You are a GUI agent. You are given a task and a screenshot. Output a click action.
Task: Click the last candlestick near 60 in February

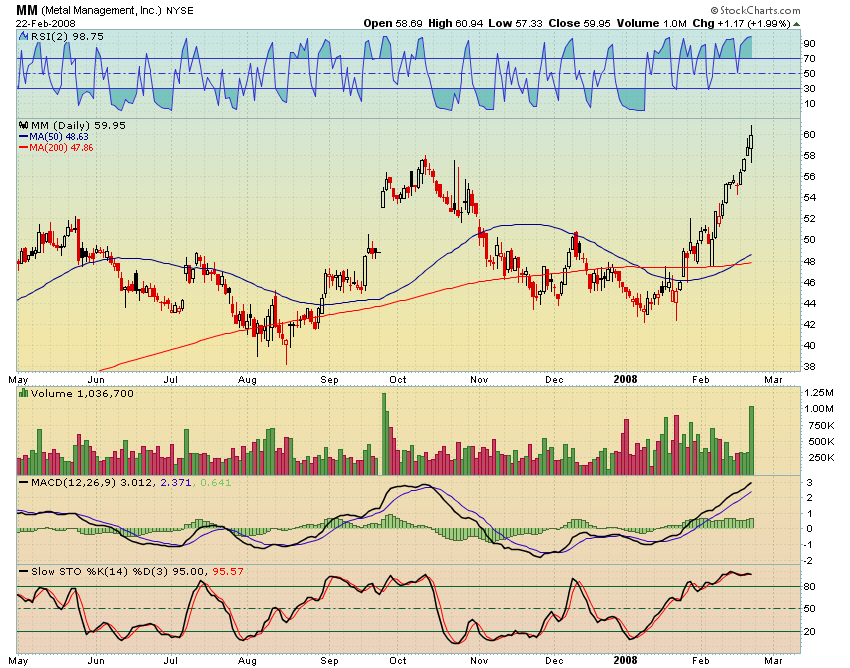pos(751,144)
